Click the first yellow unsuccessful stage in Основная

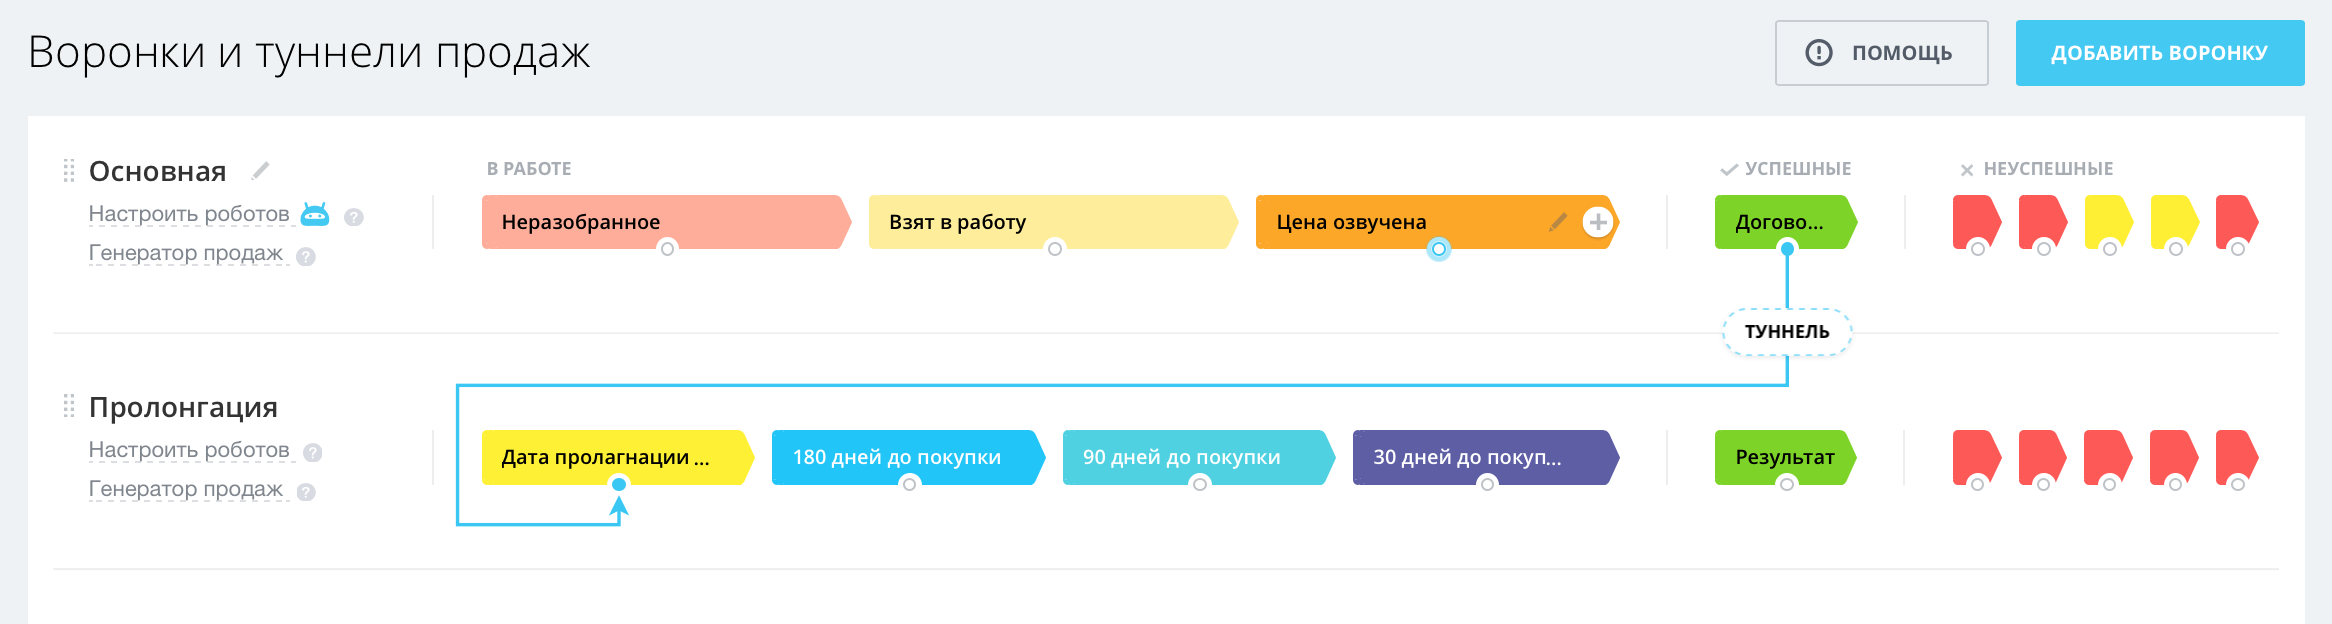tap(2108, 220)
